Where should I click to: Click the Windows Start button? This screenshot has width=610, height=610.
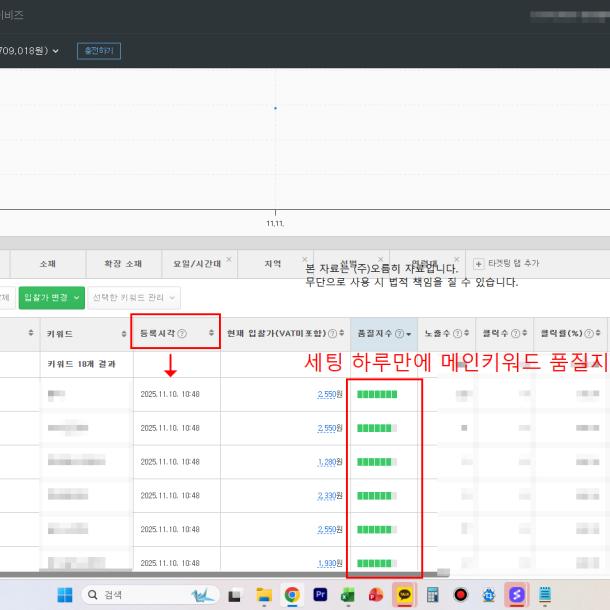[65, 595]
